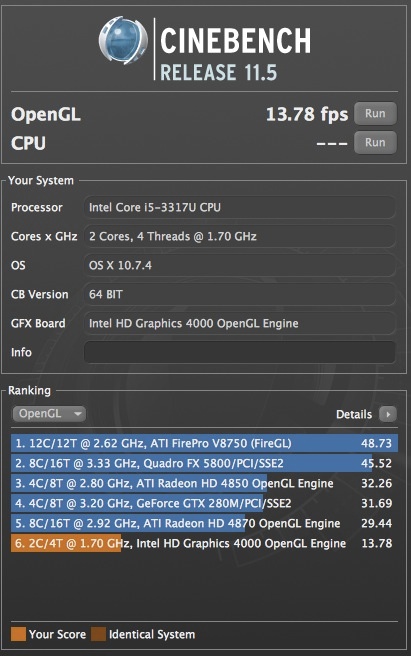This screenshot has width=411, height=656.
Task: Open the OpenGL ranking dropdown
Action: [49, 413]
